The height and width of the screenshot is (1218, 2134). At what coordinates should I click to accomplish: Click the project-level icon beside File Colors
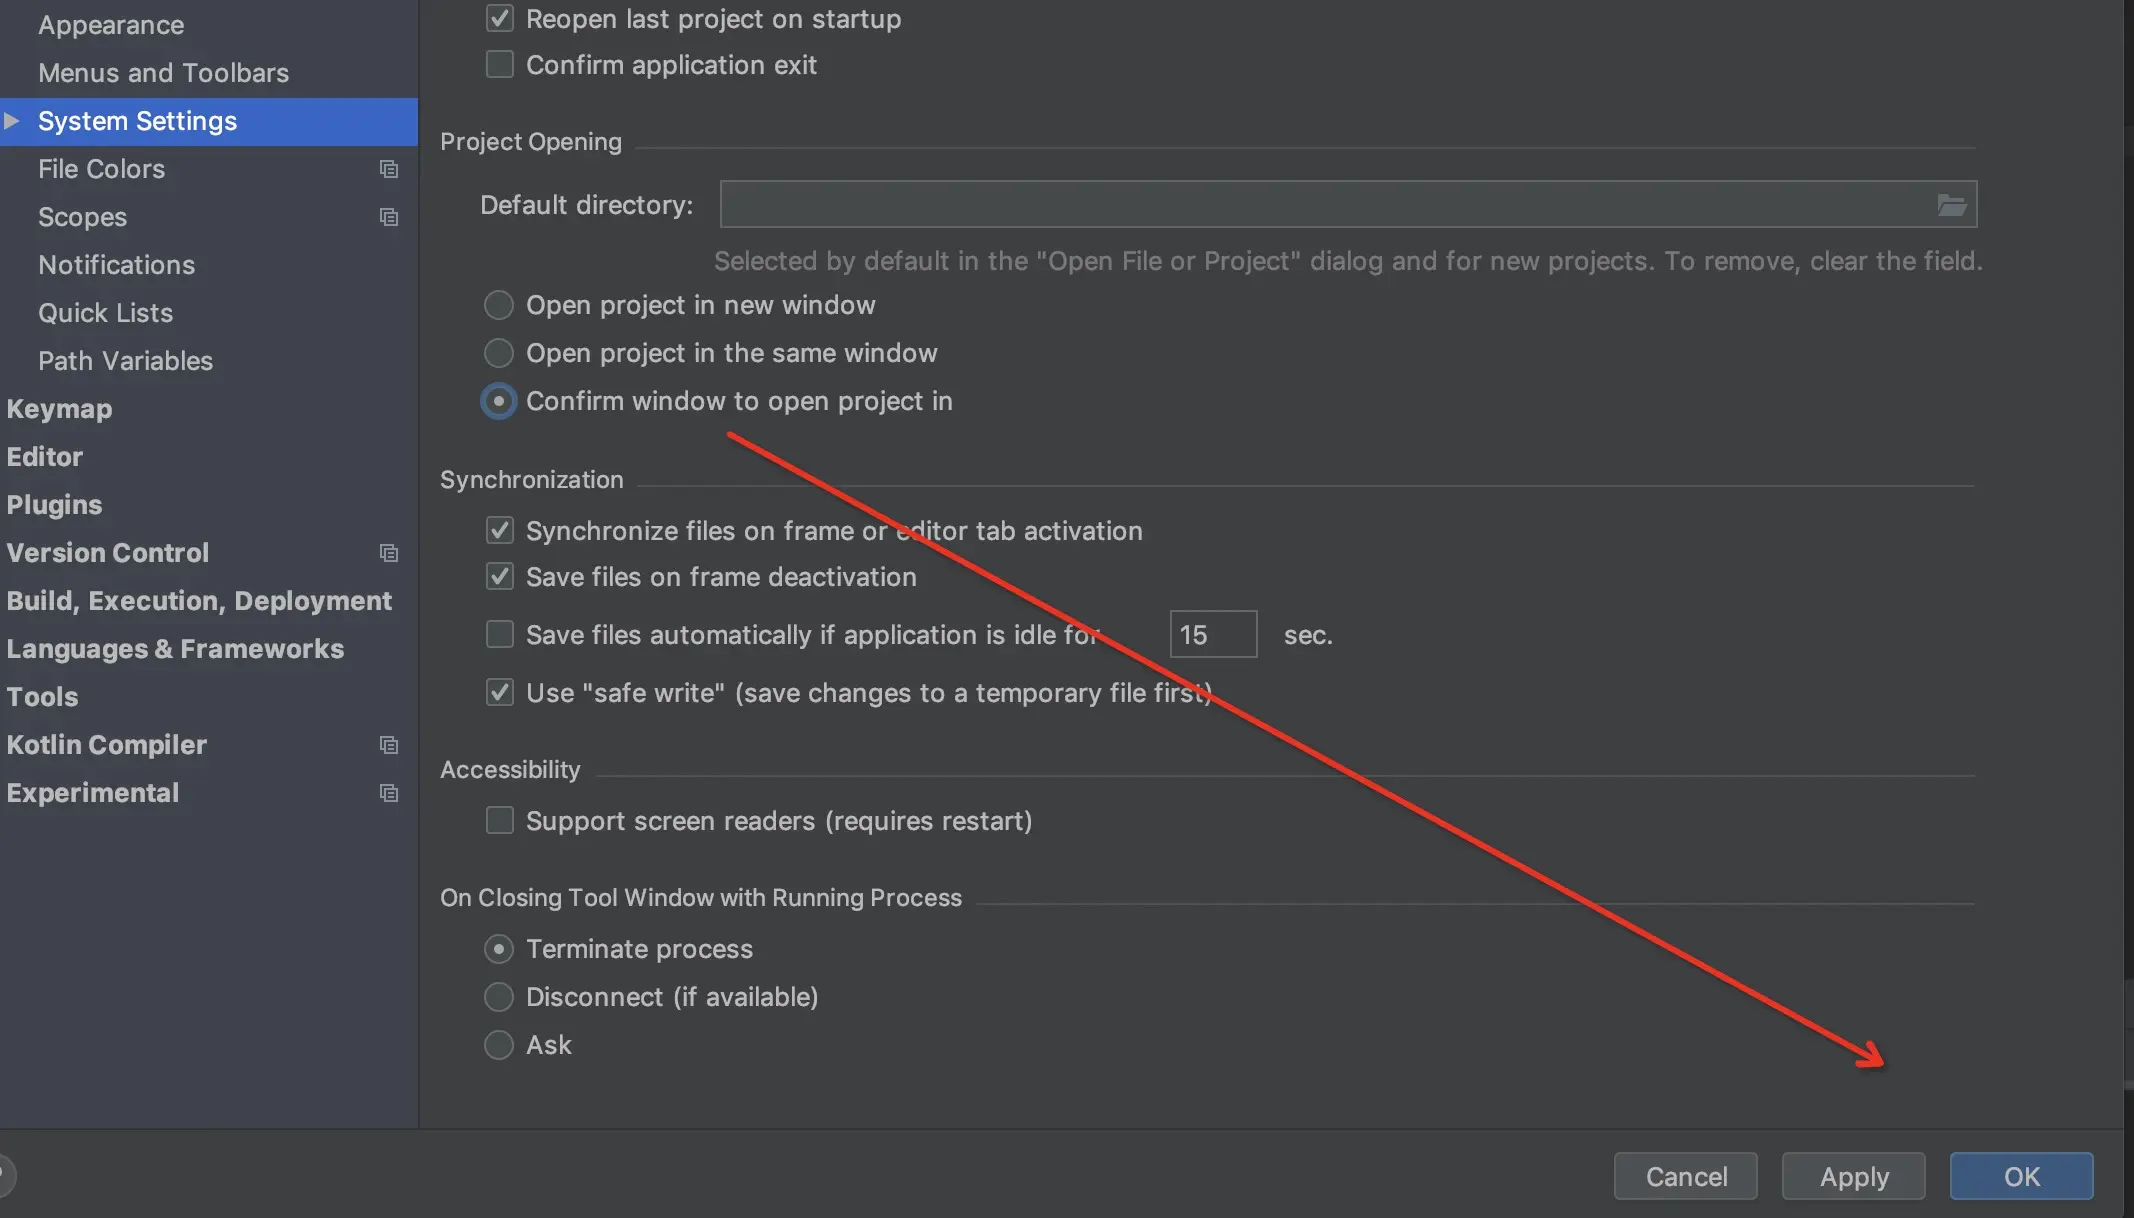[389, 169]
